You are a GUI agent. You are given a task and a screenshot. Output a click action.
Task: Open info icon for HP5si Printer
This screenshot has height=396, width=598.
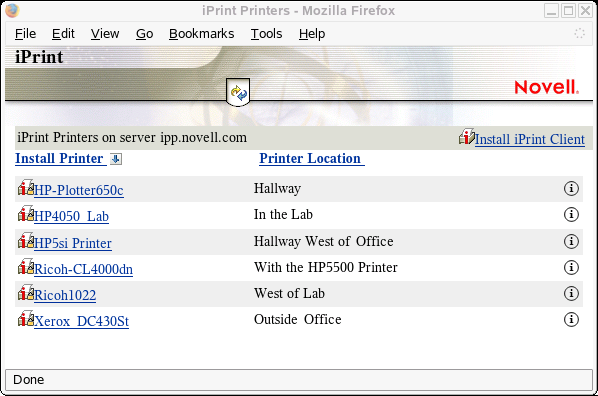(x=571, y=241)
